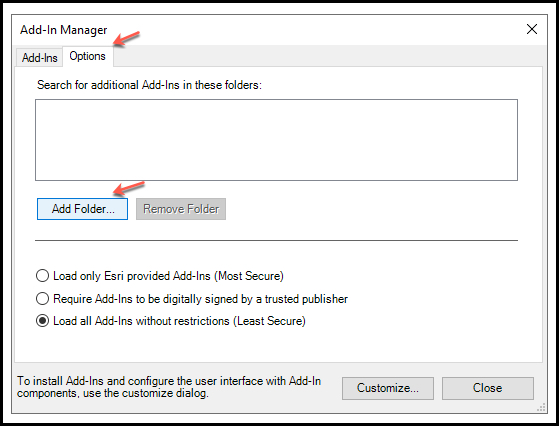Click the "To install Add-Ins" instruction text
Screen dimensions: 559x426
pyautogui.click(x=169, y=387)
